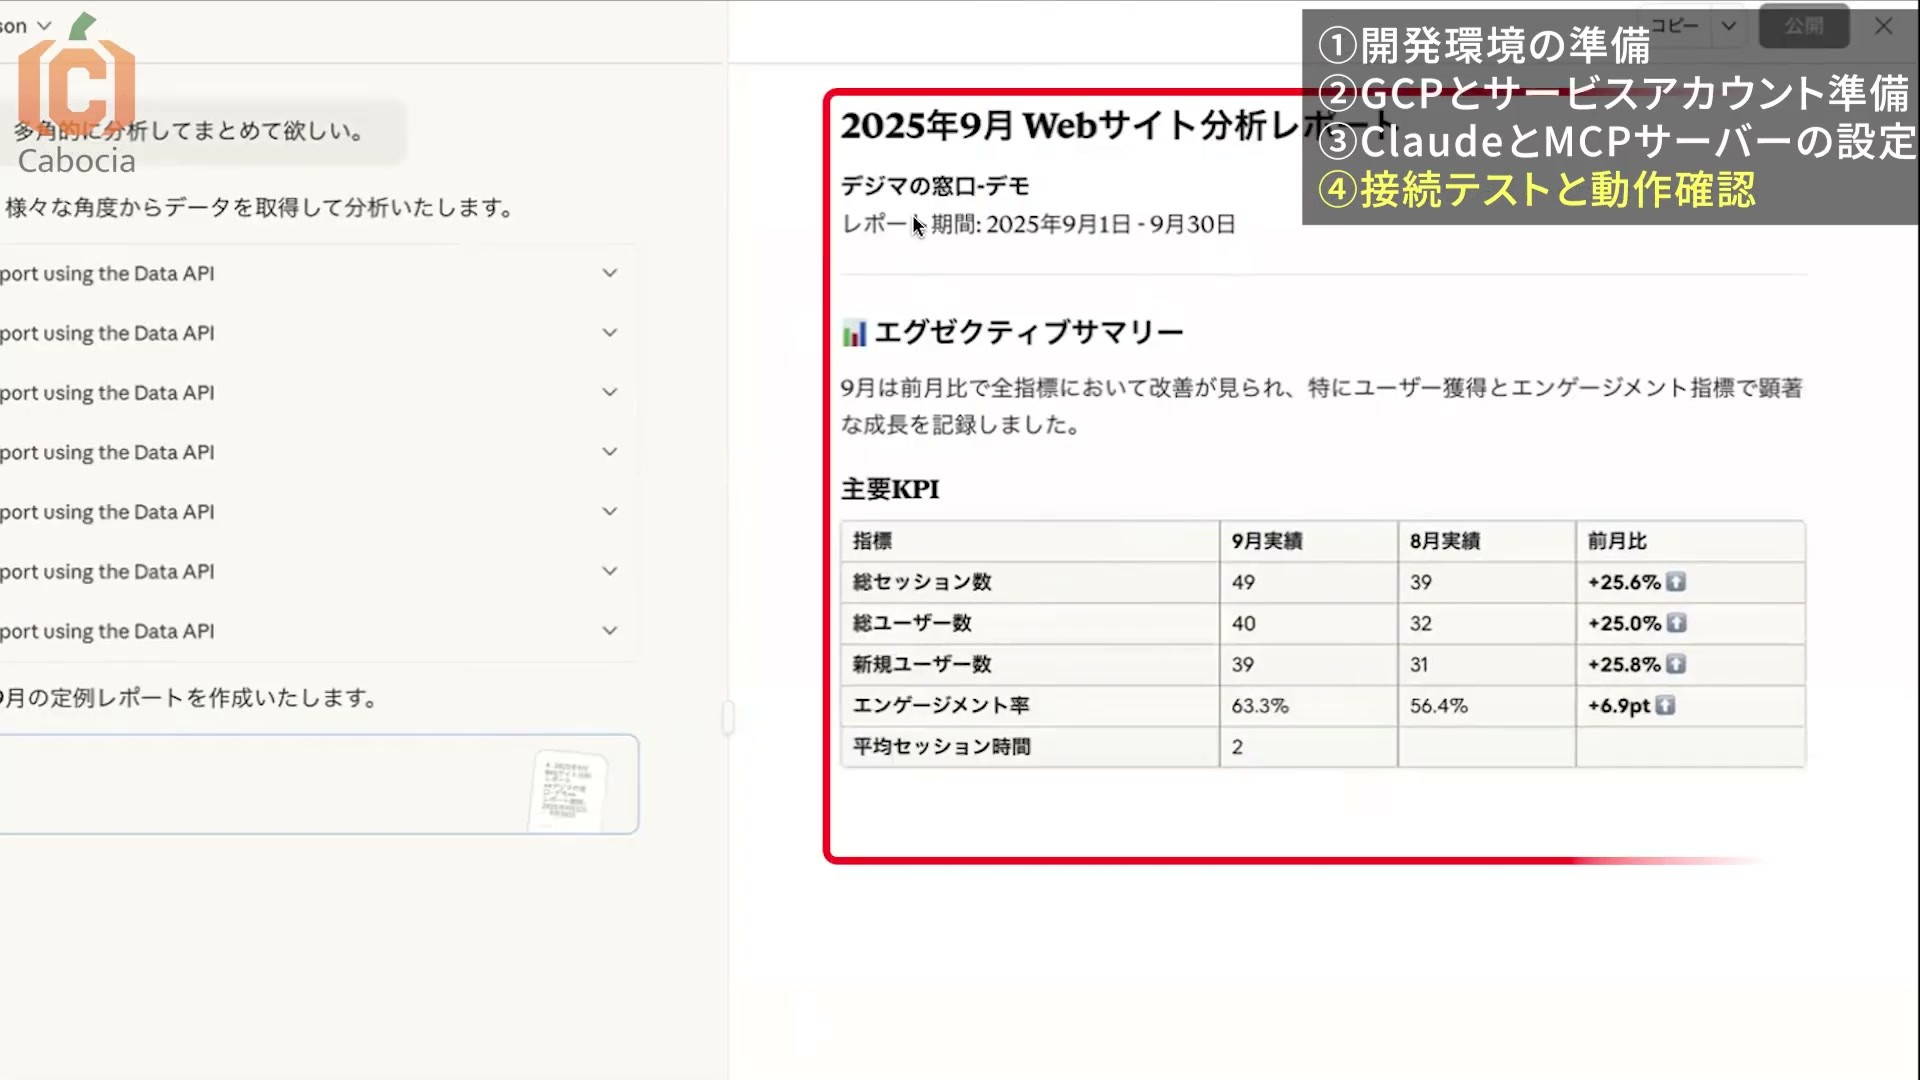Viewport: 1920px width, 1080px height.
Task: Click the コピー button
Action: tap(1675, 26)
